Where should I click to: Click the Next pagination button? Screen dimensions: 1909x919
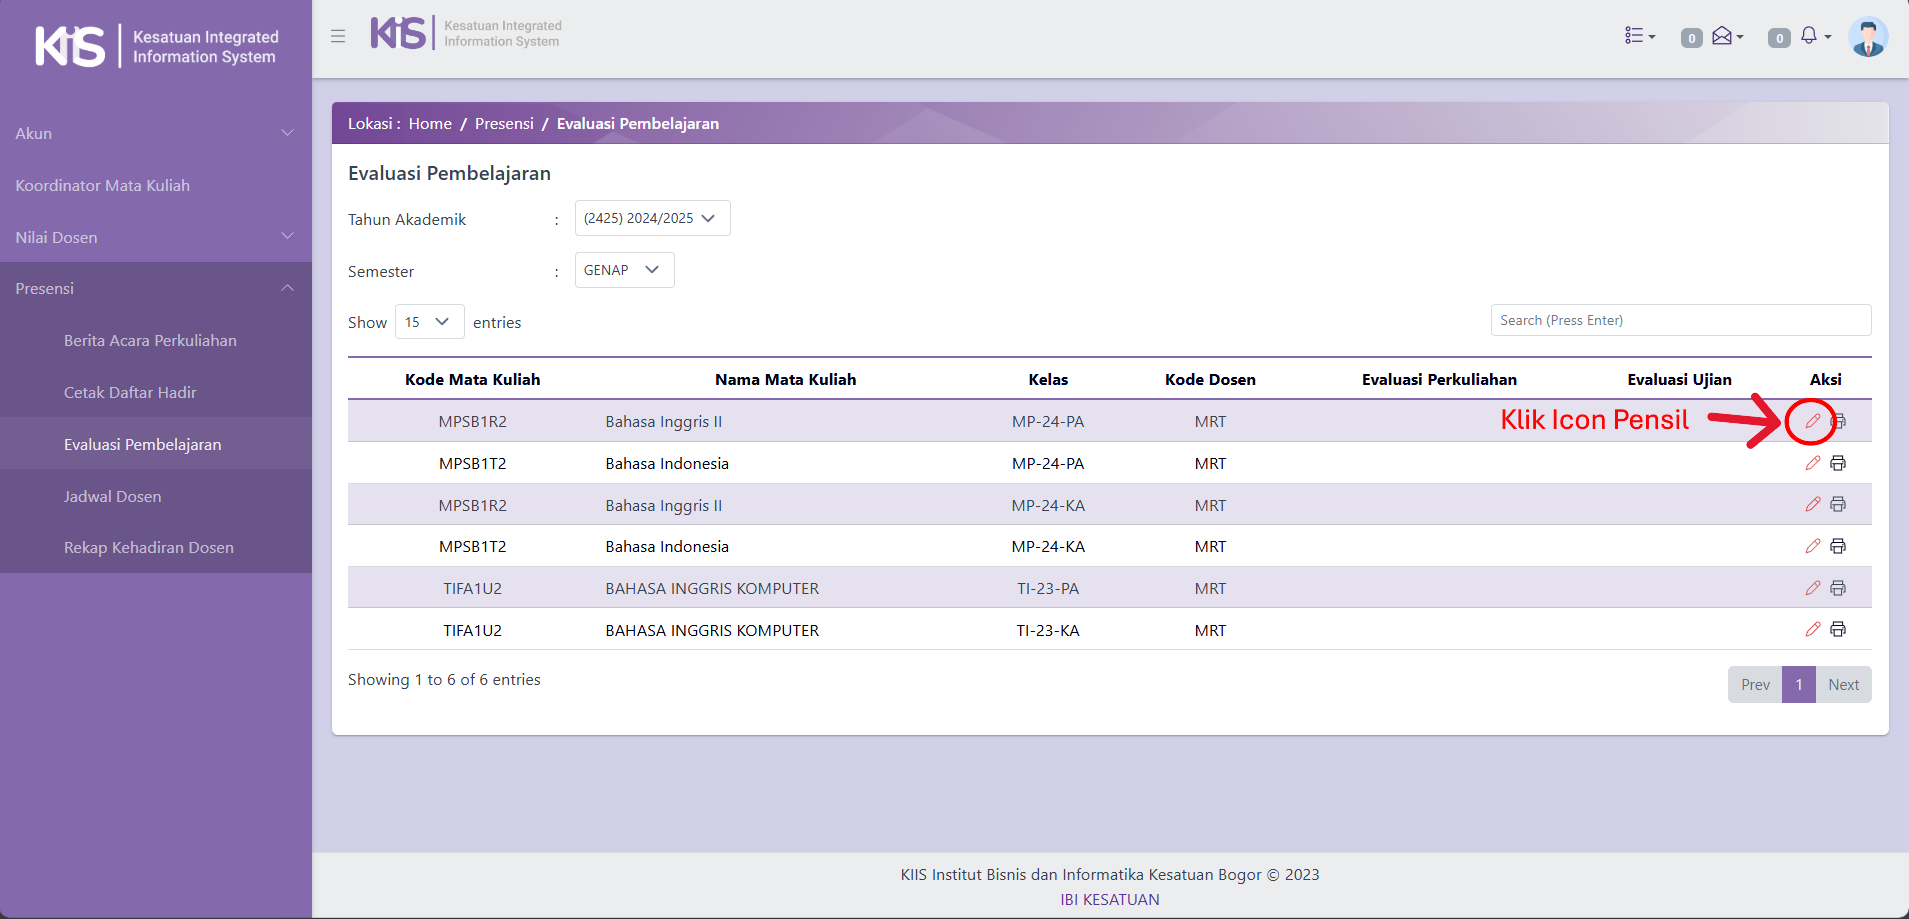pos(1843,685)
